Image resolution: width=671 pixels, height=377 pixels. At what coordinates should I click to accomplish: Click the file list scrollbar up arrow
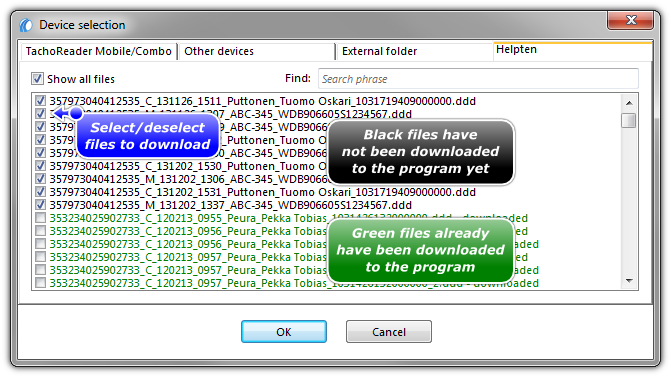(x=629, y=103)
